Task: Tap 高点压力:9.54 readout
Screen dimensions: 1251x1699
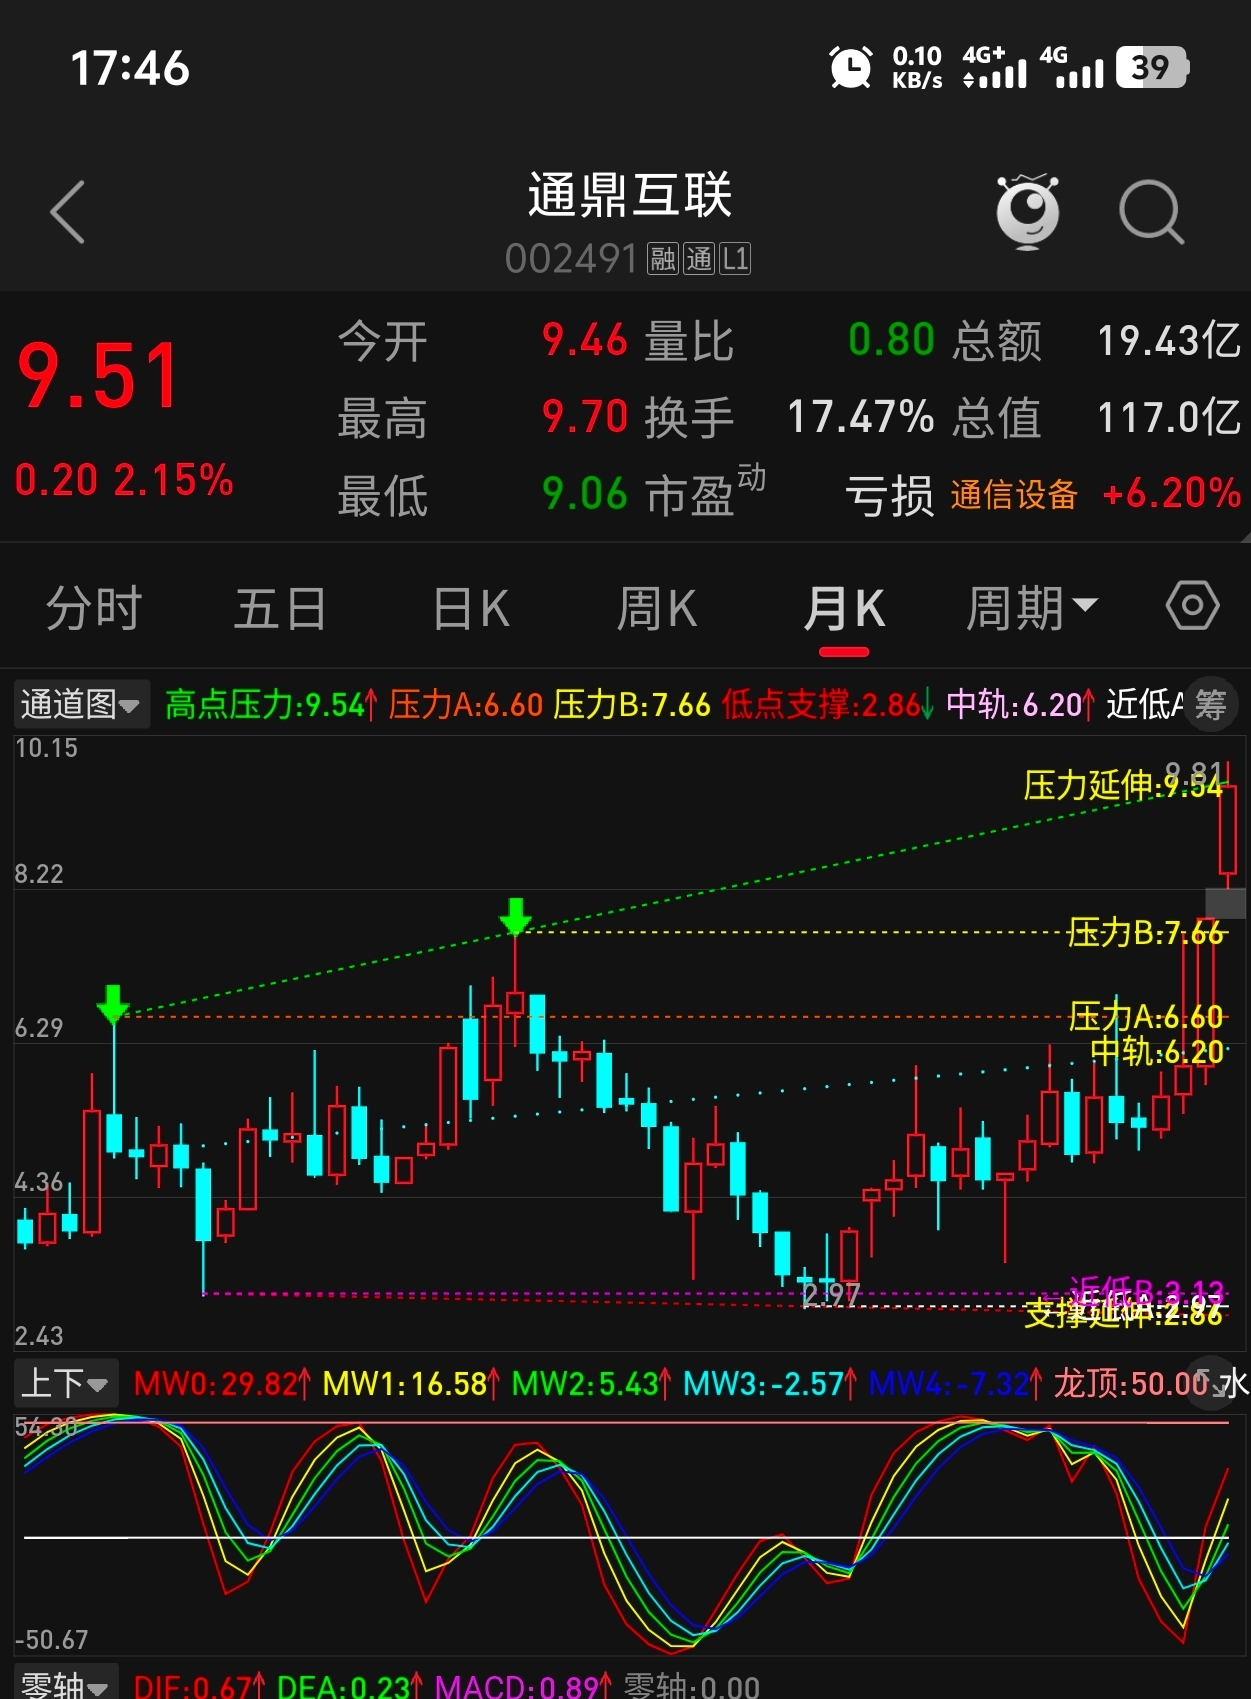Action: (x=271, y=704)
